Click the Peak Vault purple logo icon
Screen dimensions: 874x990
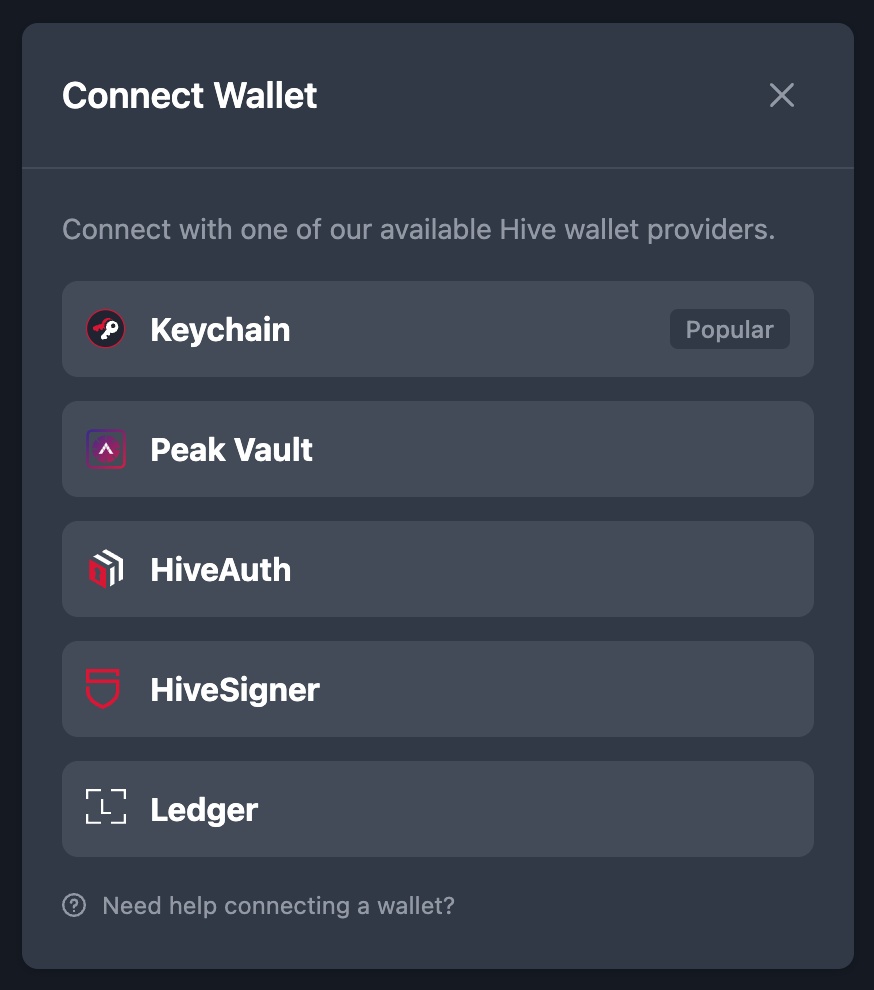[x=105, y=449]
